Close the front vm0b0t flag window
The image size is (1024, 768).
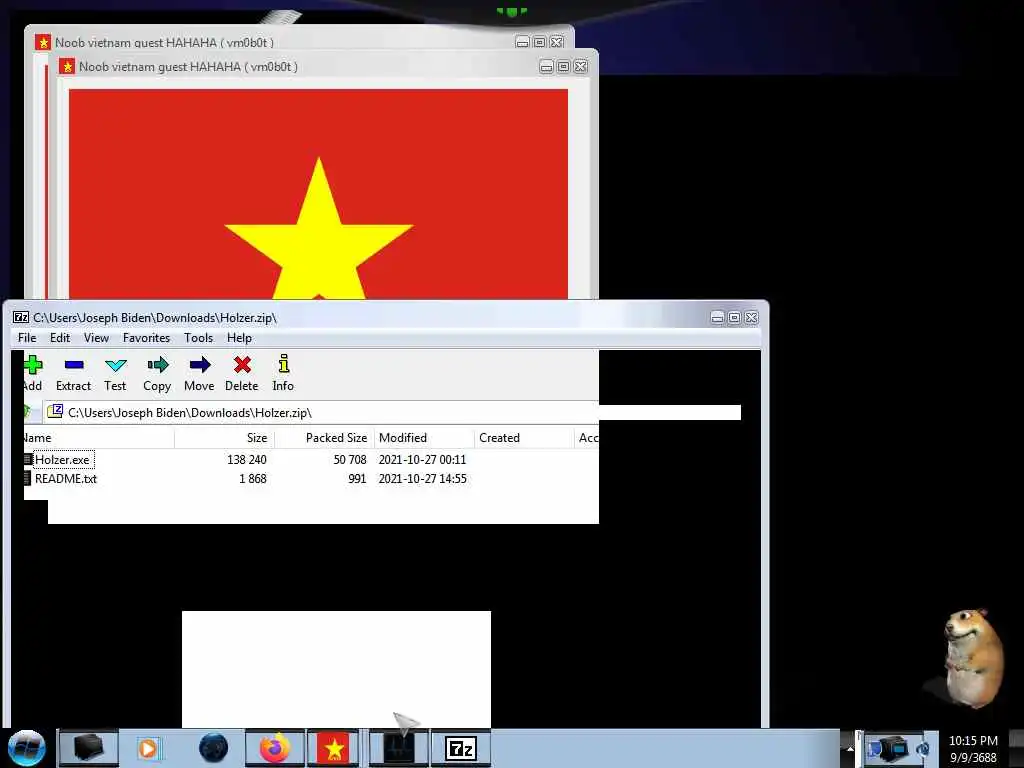pyautogui.click(x=580, y=67)
